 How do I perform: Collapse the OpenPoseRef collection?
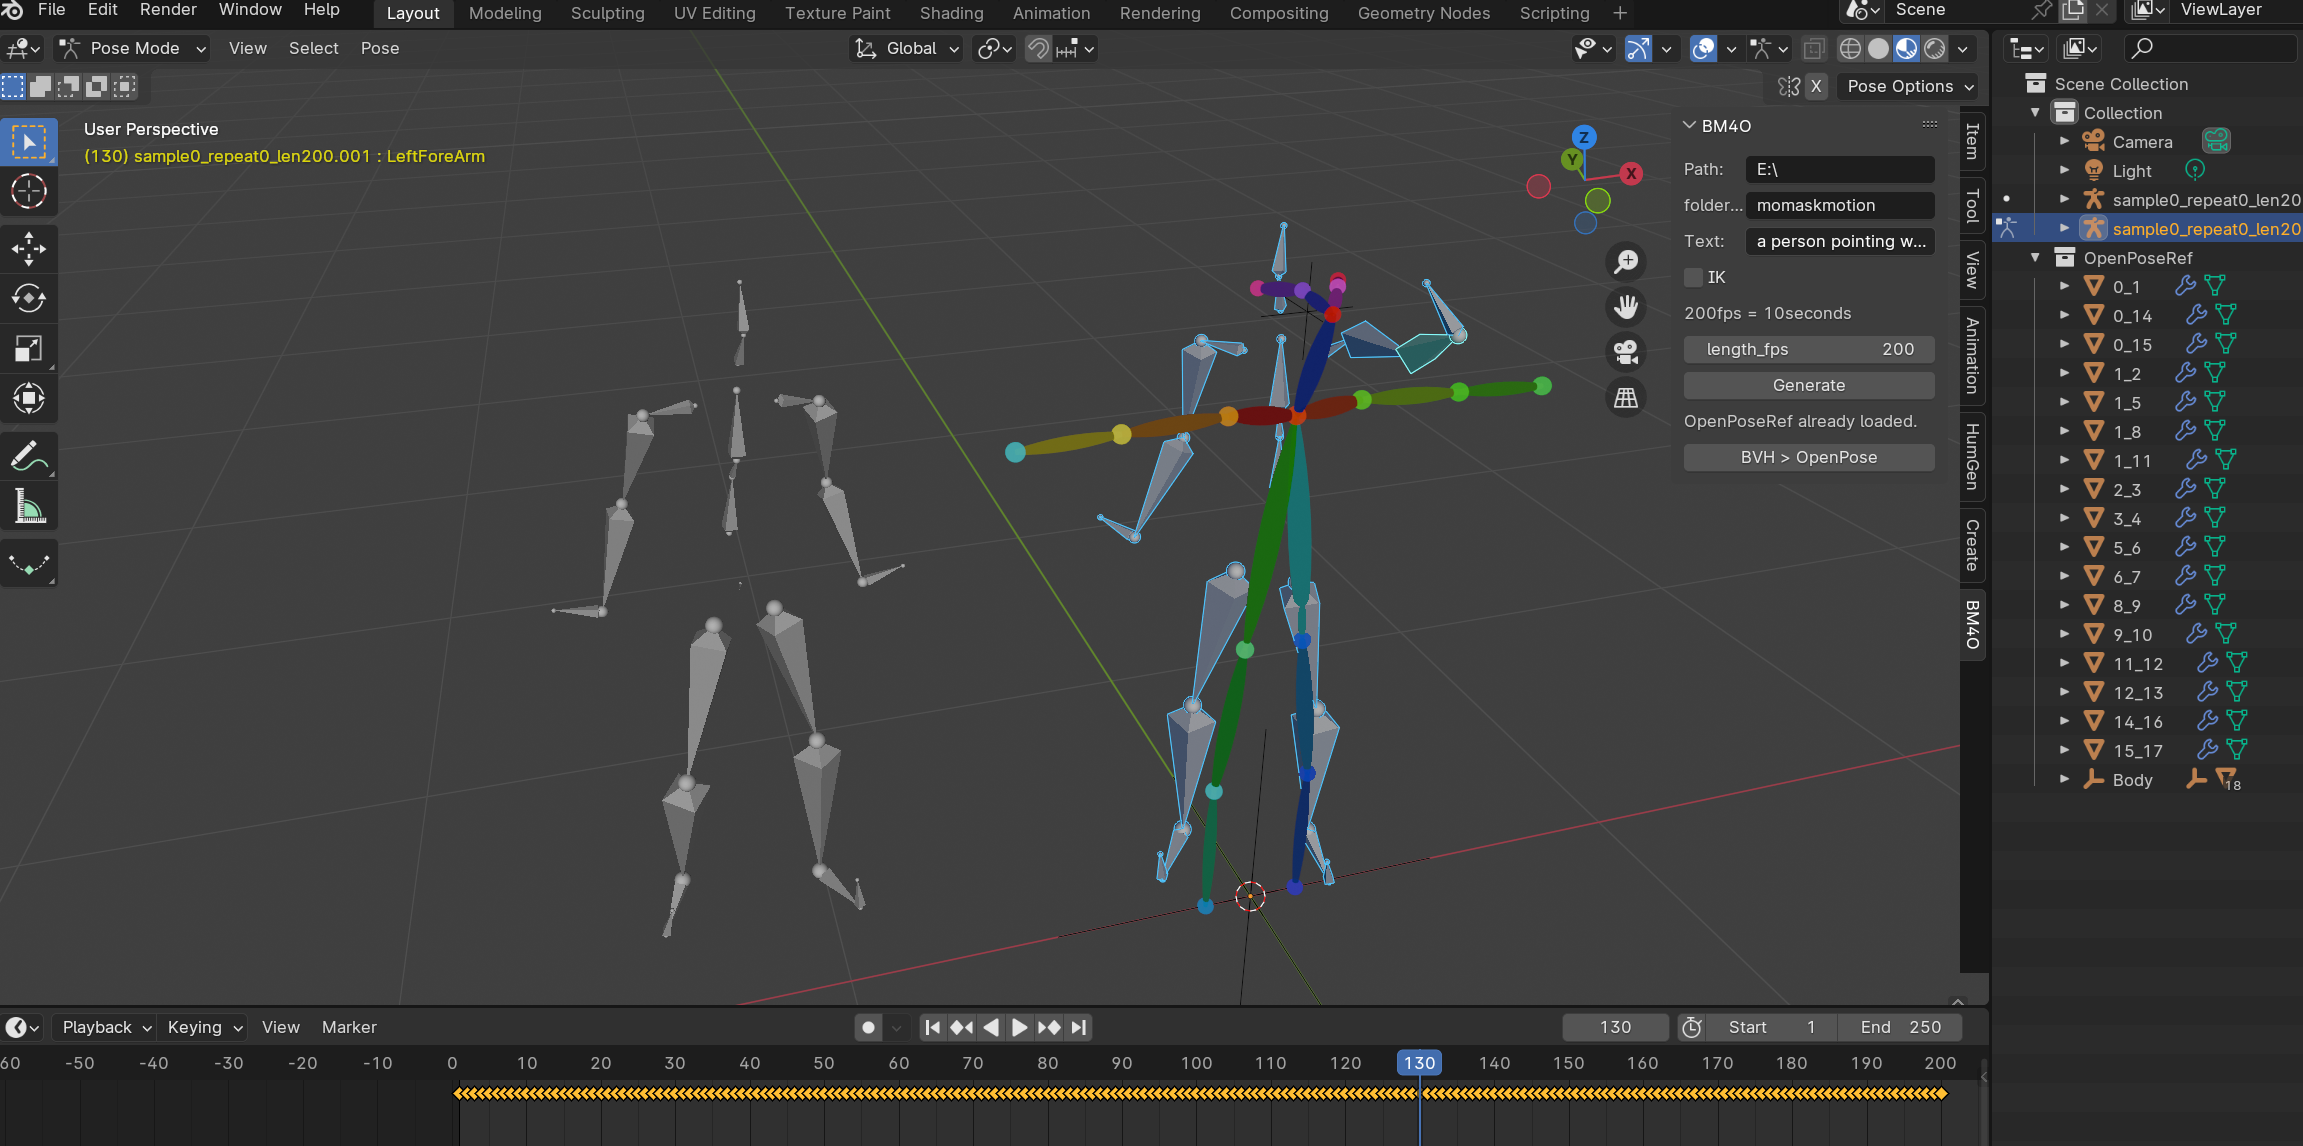click(2035, 257)
